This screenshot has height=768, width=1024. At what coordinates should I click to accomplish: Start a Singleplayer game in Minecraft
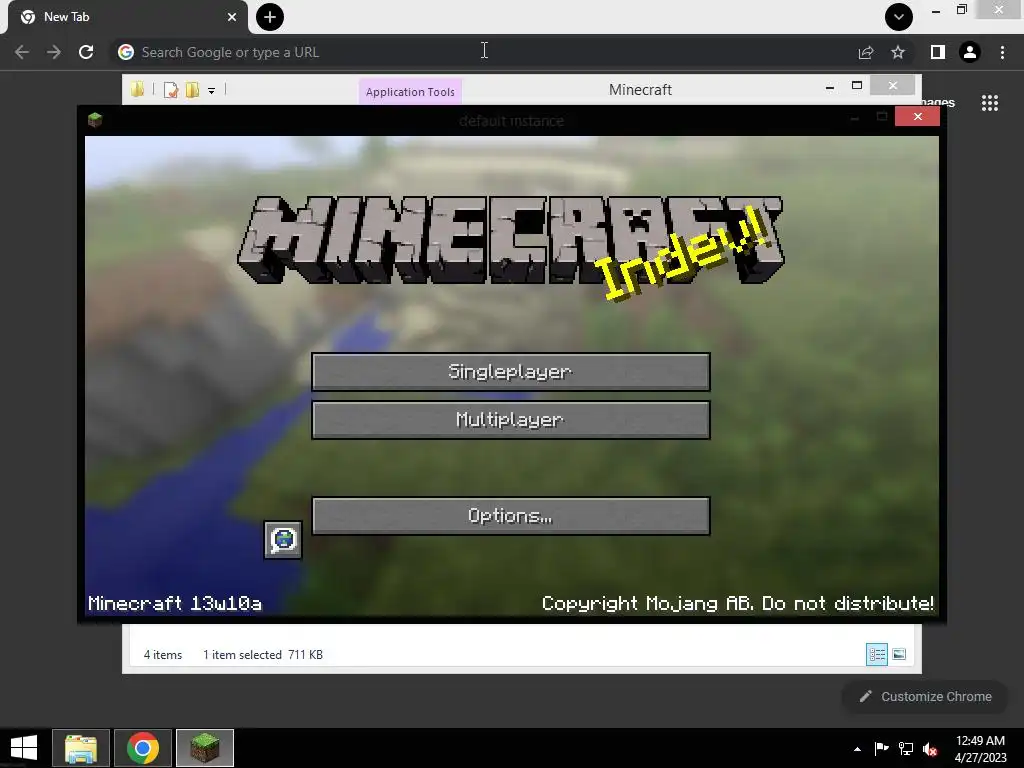tap(511, 372)
